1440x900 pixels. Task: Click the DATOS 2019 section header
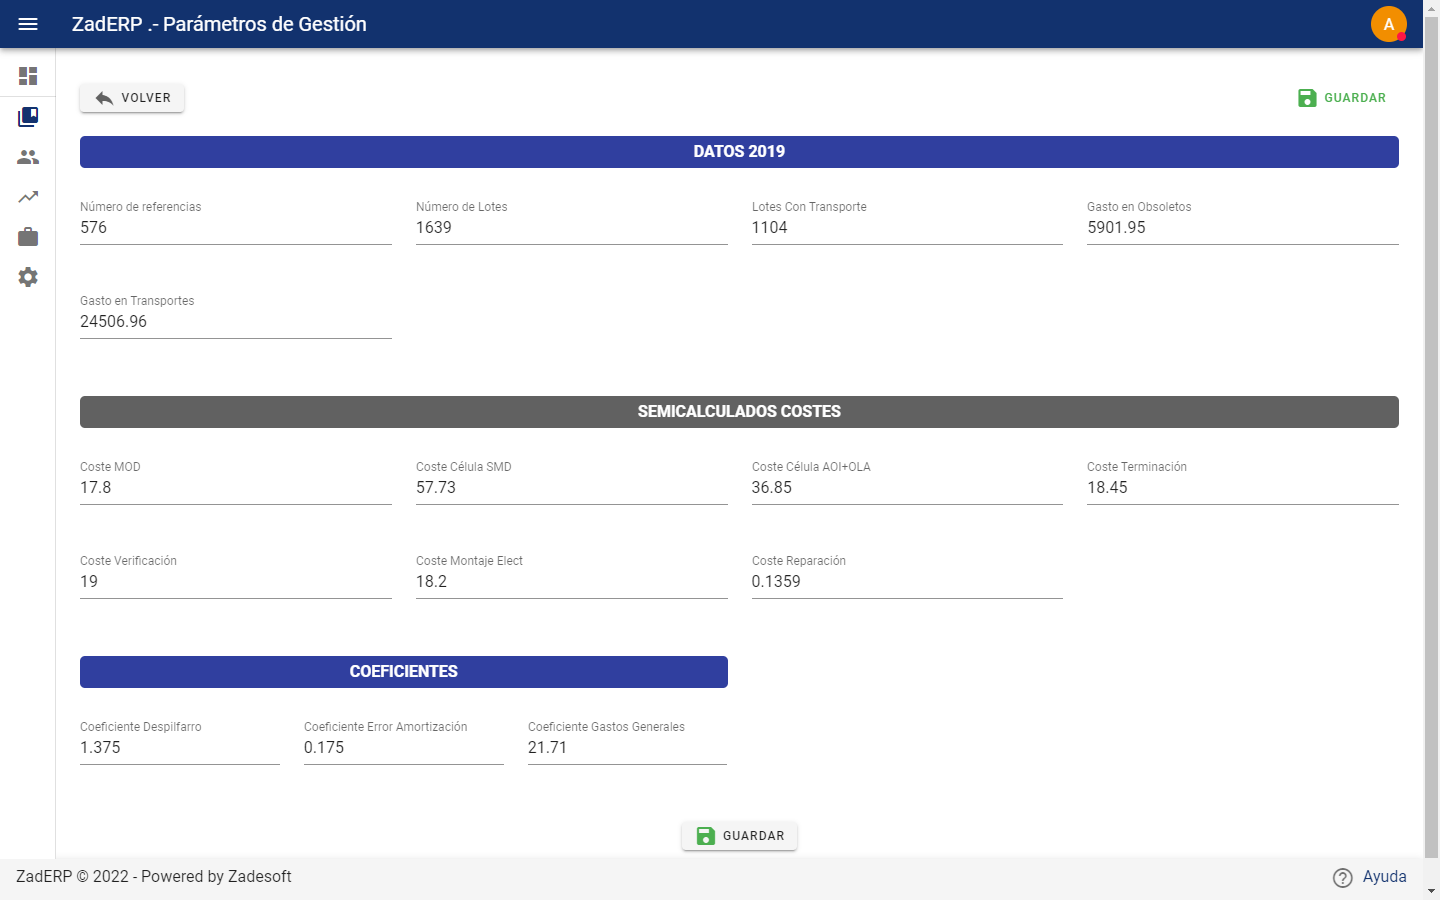[739, 152]
